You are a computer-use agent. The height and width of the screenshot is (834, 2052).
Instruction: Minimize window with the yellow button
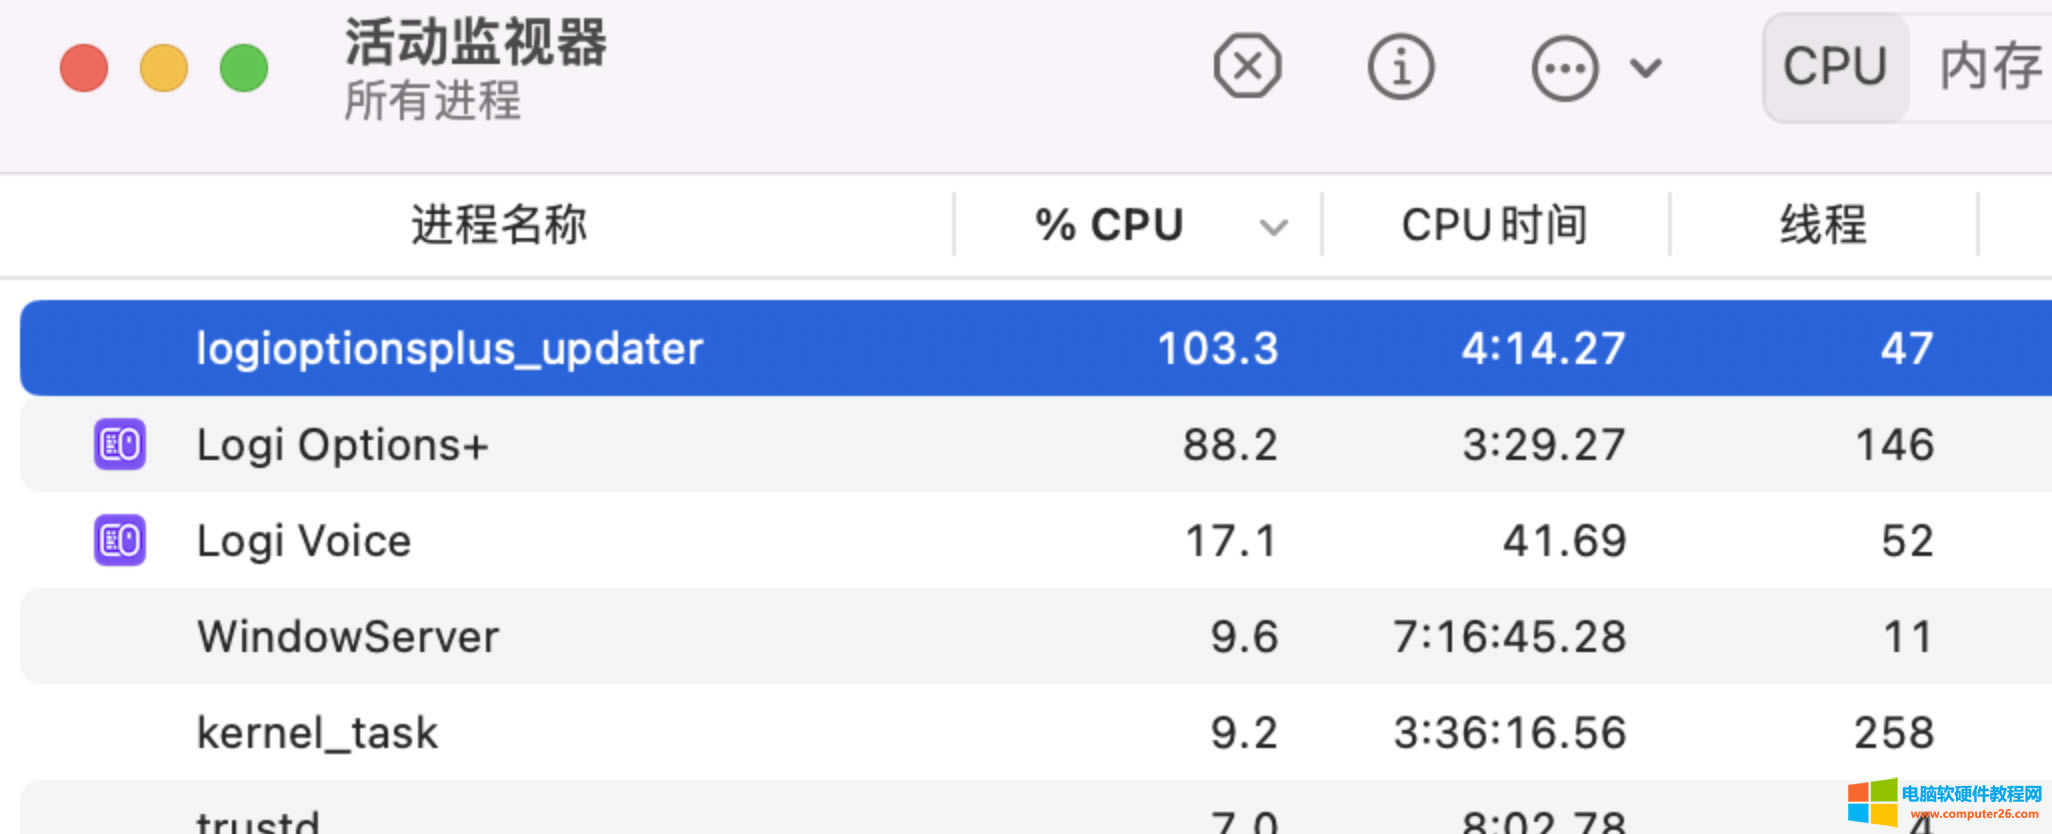pos(164,68)
